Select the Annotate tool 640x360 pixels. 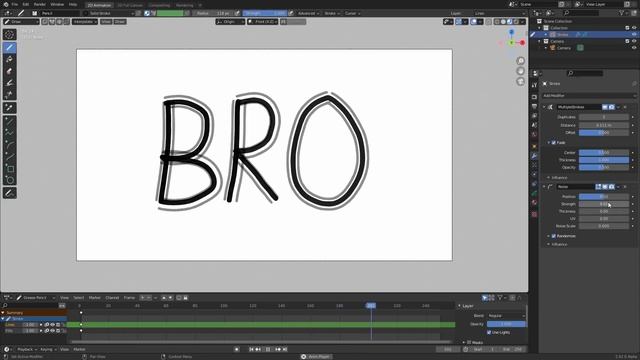[9, 193]
